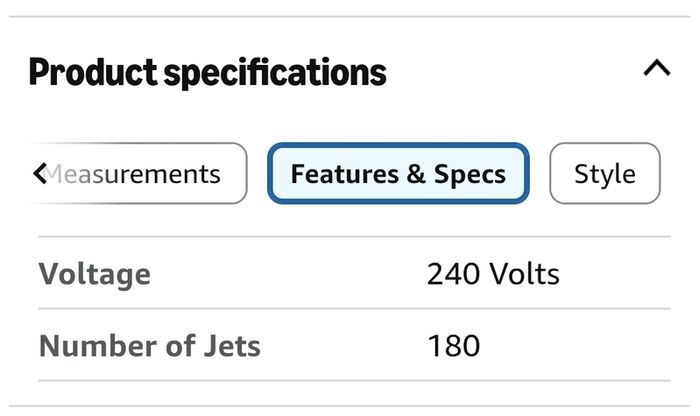
Task: Click the word "Features" in the selected tab
Action: tap(345, 174)
